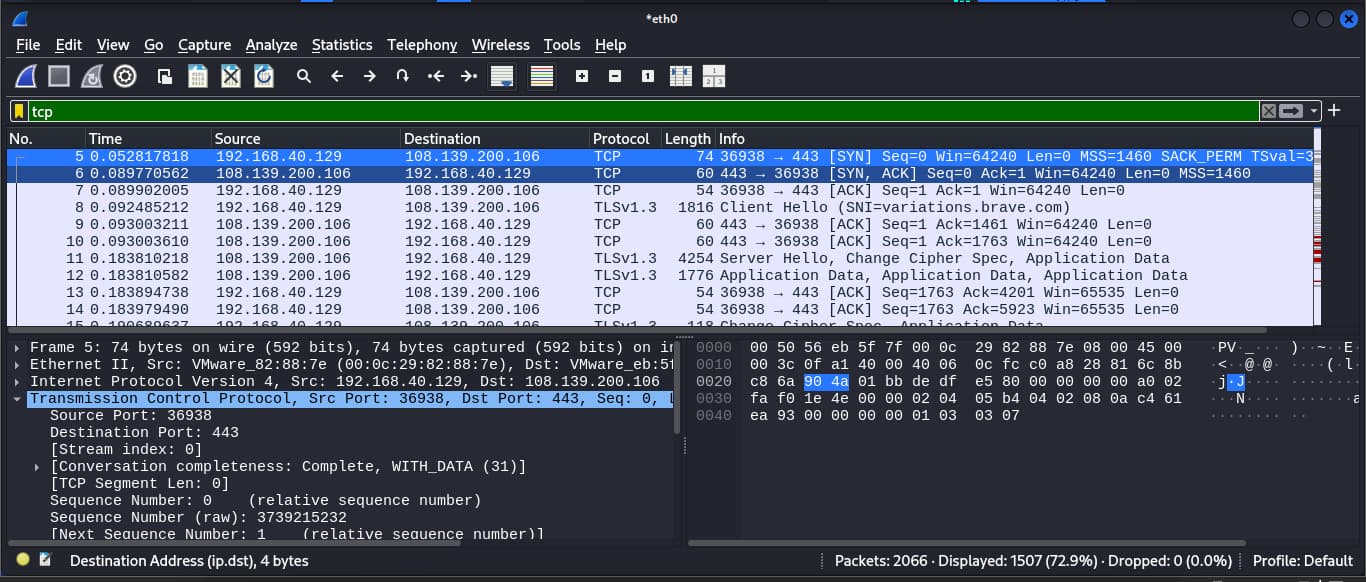Screen dimensions: 1366x582
Task: Edit capture file properties status icon
Action: coord(45,560)
